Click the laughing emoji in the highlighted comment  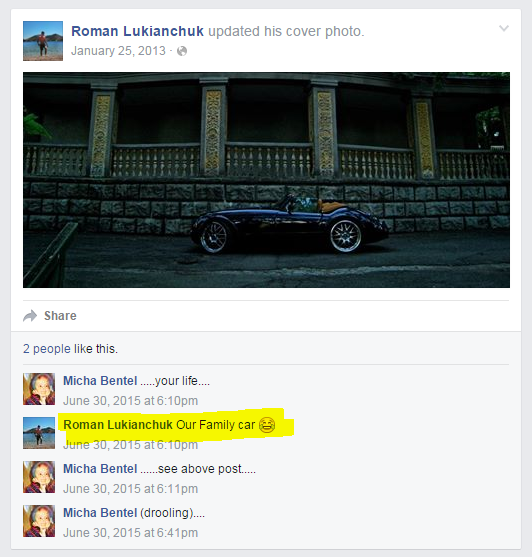coord(267,425)
